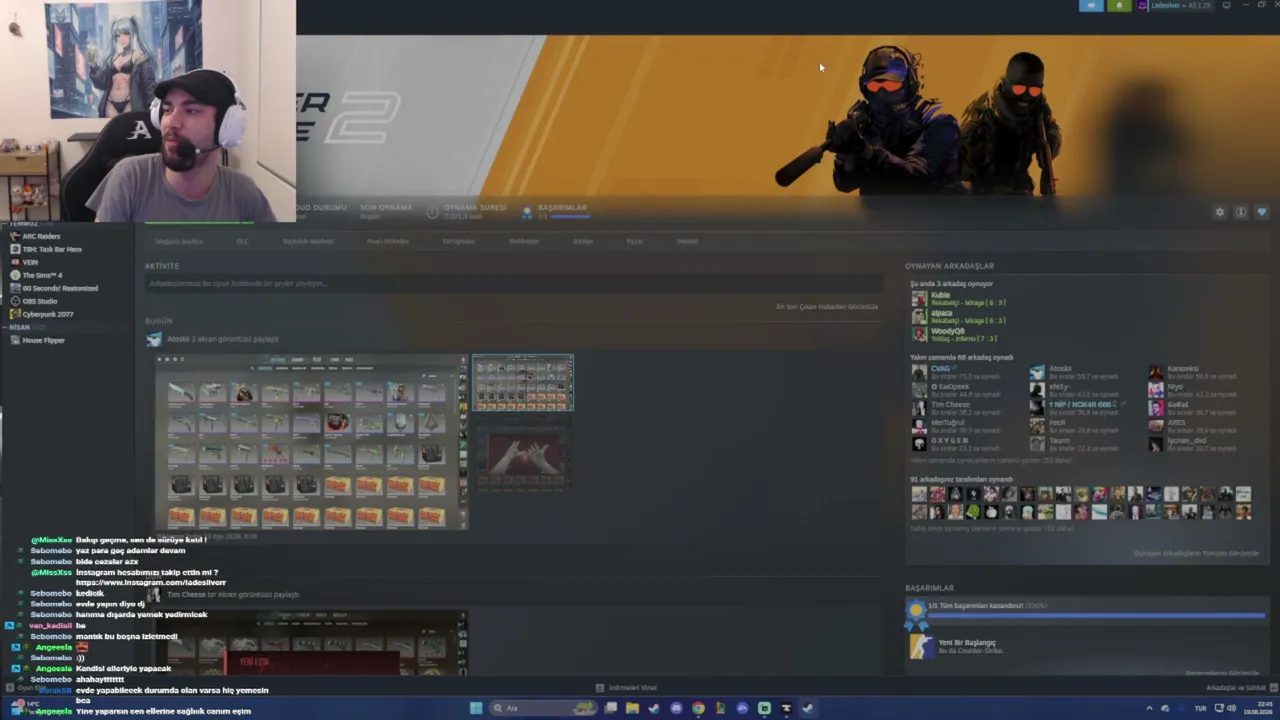Click the OYNAMA SÜRESİ clock icon
The image size is (1280, 720).
(x=432, y=211)
